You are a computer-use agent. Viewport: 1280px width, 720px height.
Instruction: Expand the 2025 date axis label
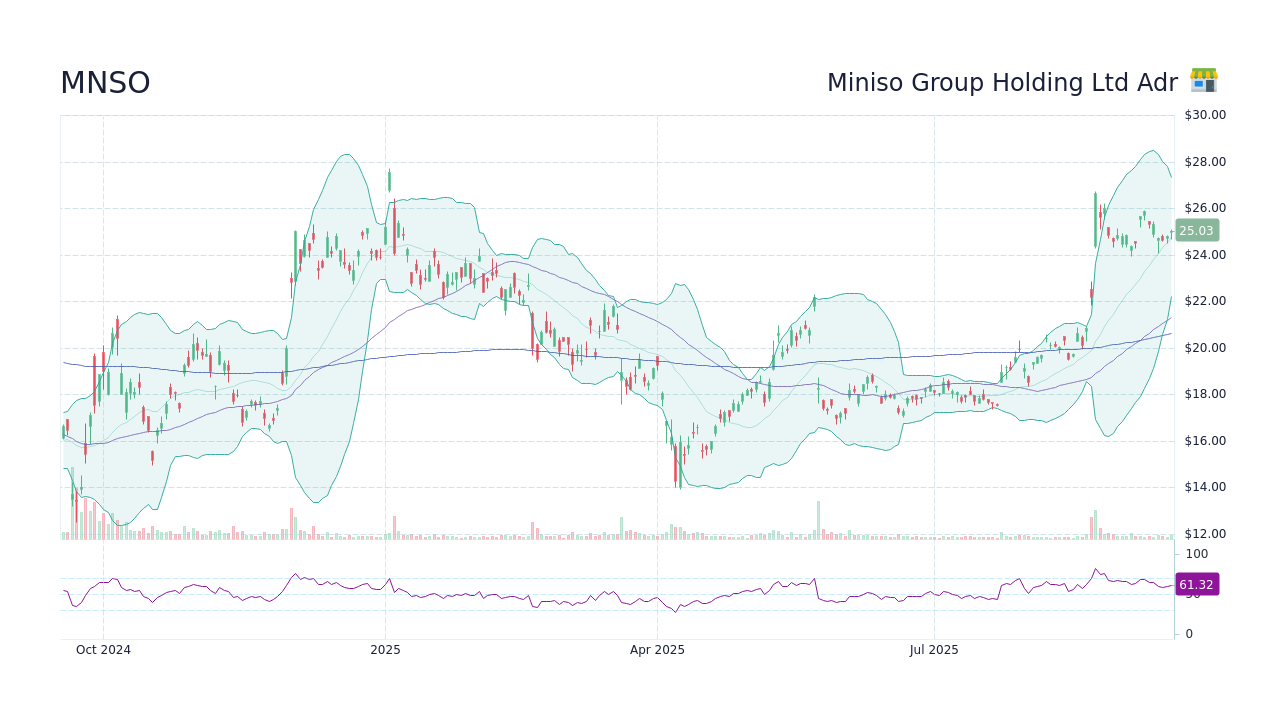point(384,649)
